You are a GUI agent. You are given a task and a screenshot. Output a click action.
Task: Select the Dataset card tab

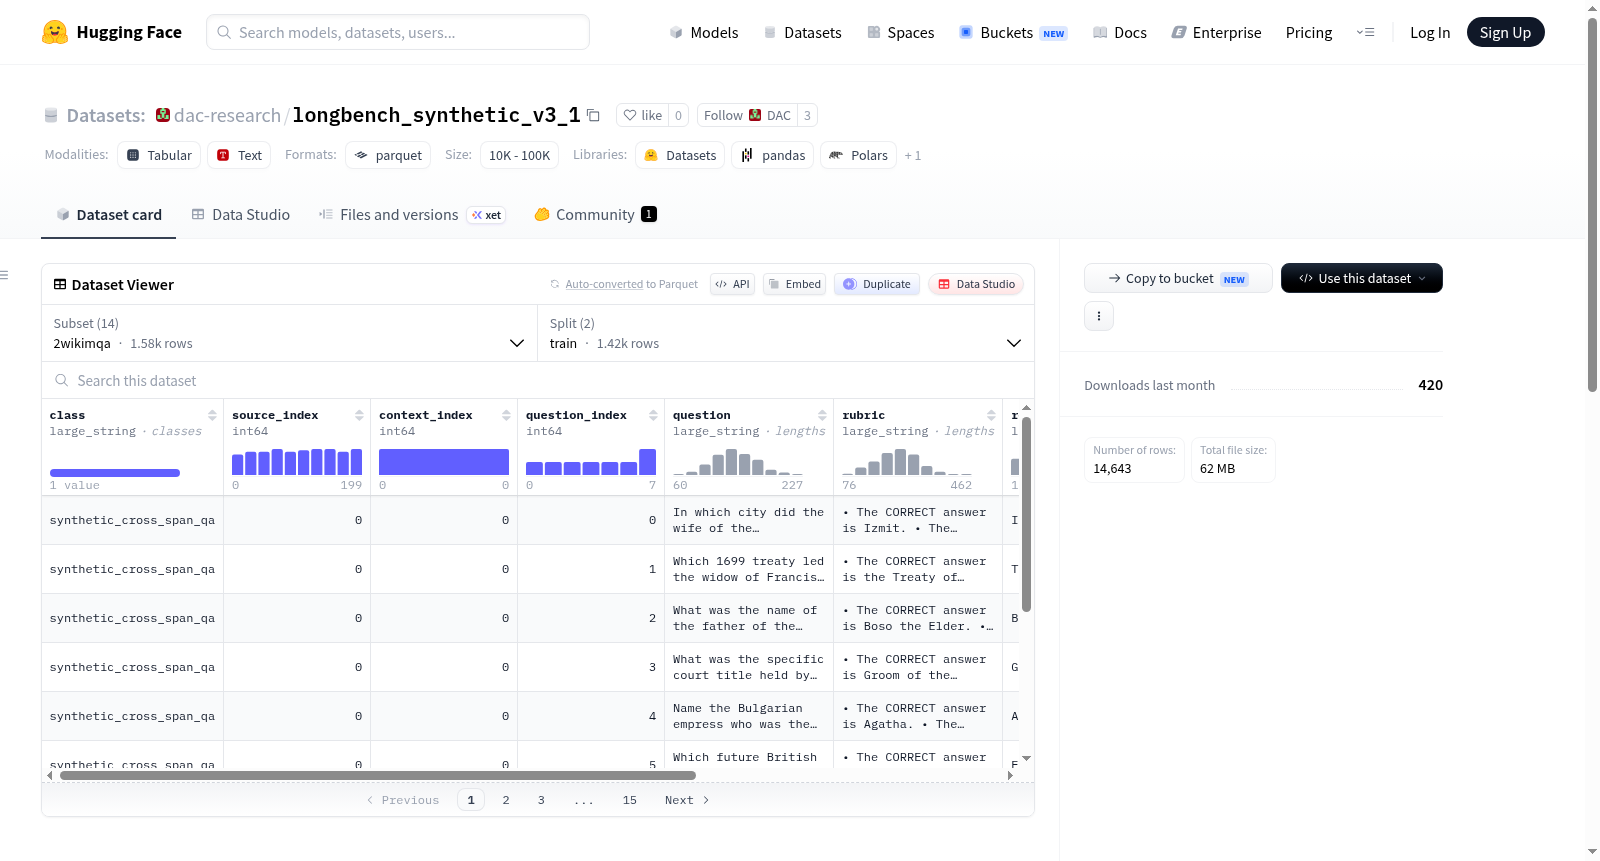(x=109, y=214)
